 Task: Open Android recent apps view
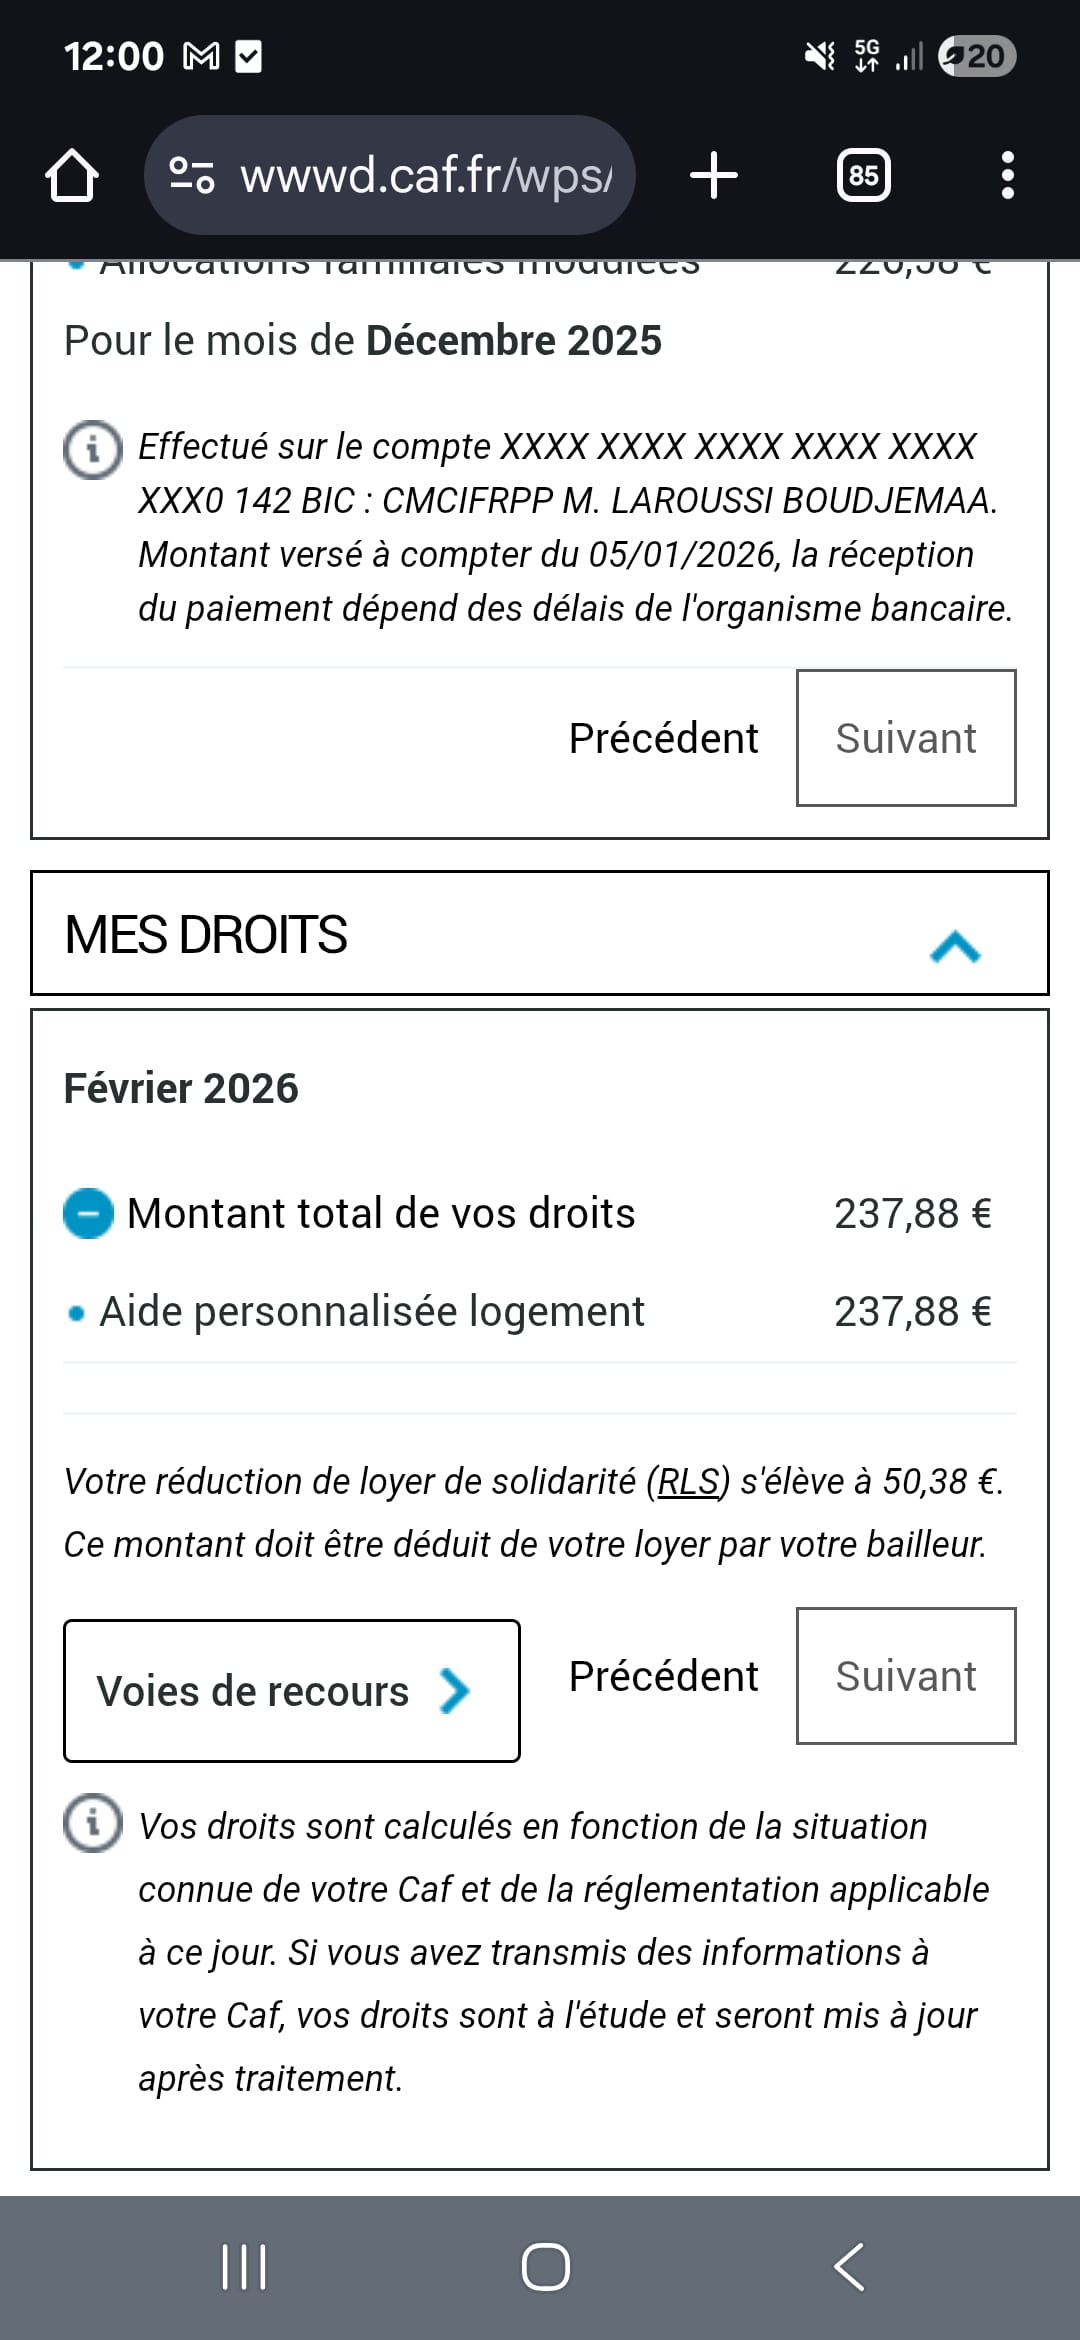[243, 2266]
